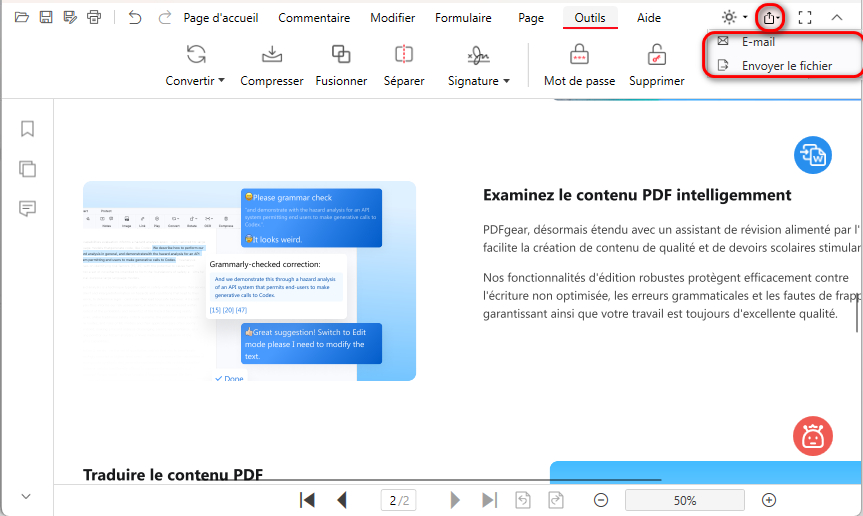This screenshot has height=516, width=863.
Task: Click the Save As icon with pencil
Action: pyautogui.click(x=70, y=17)
